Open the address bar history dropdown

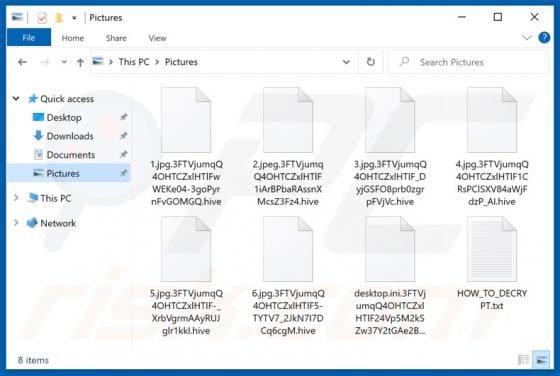[x=346, y=62]
